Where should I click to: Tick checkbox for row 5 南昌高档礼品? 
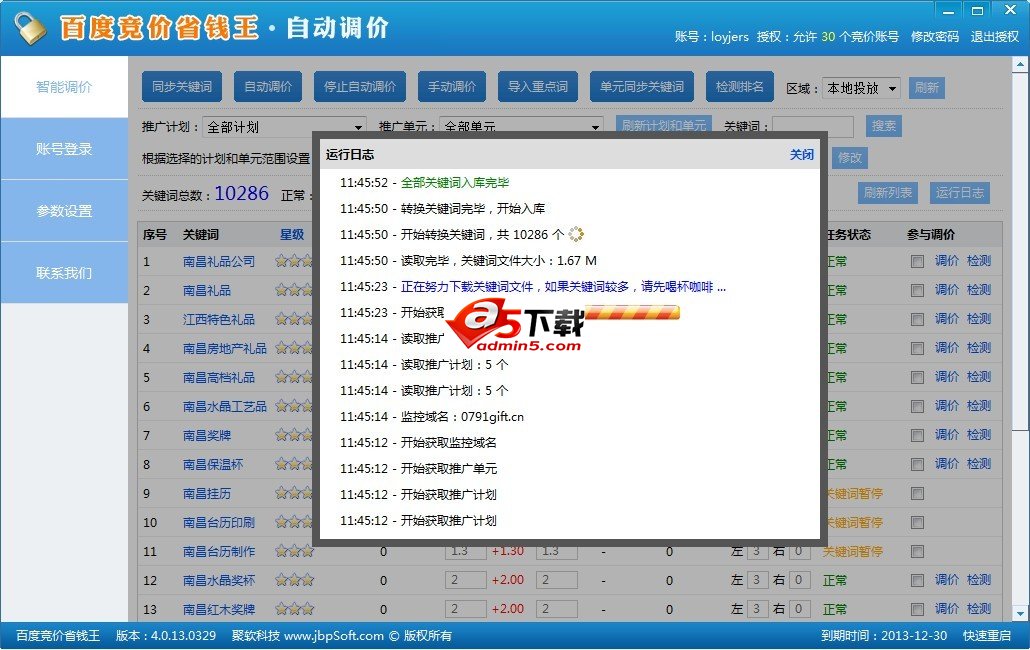coord(917,378)
